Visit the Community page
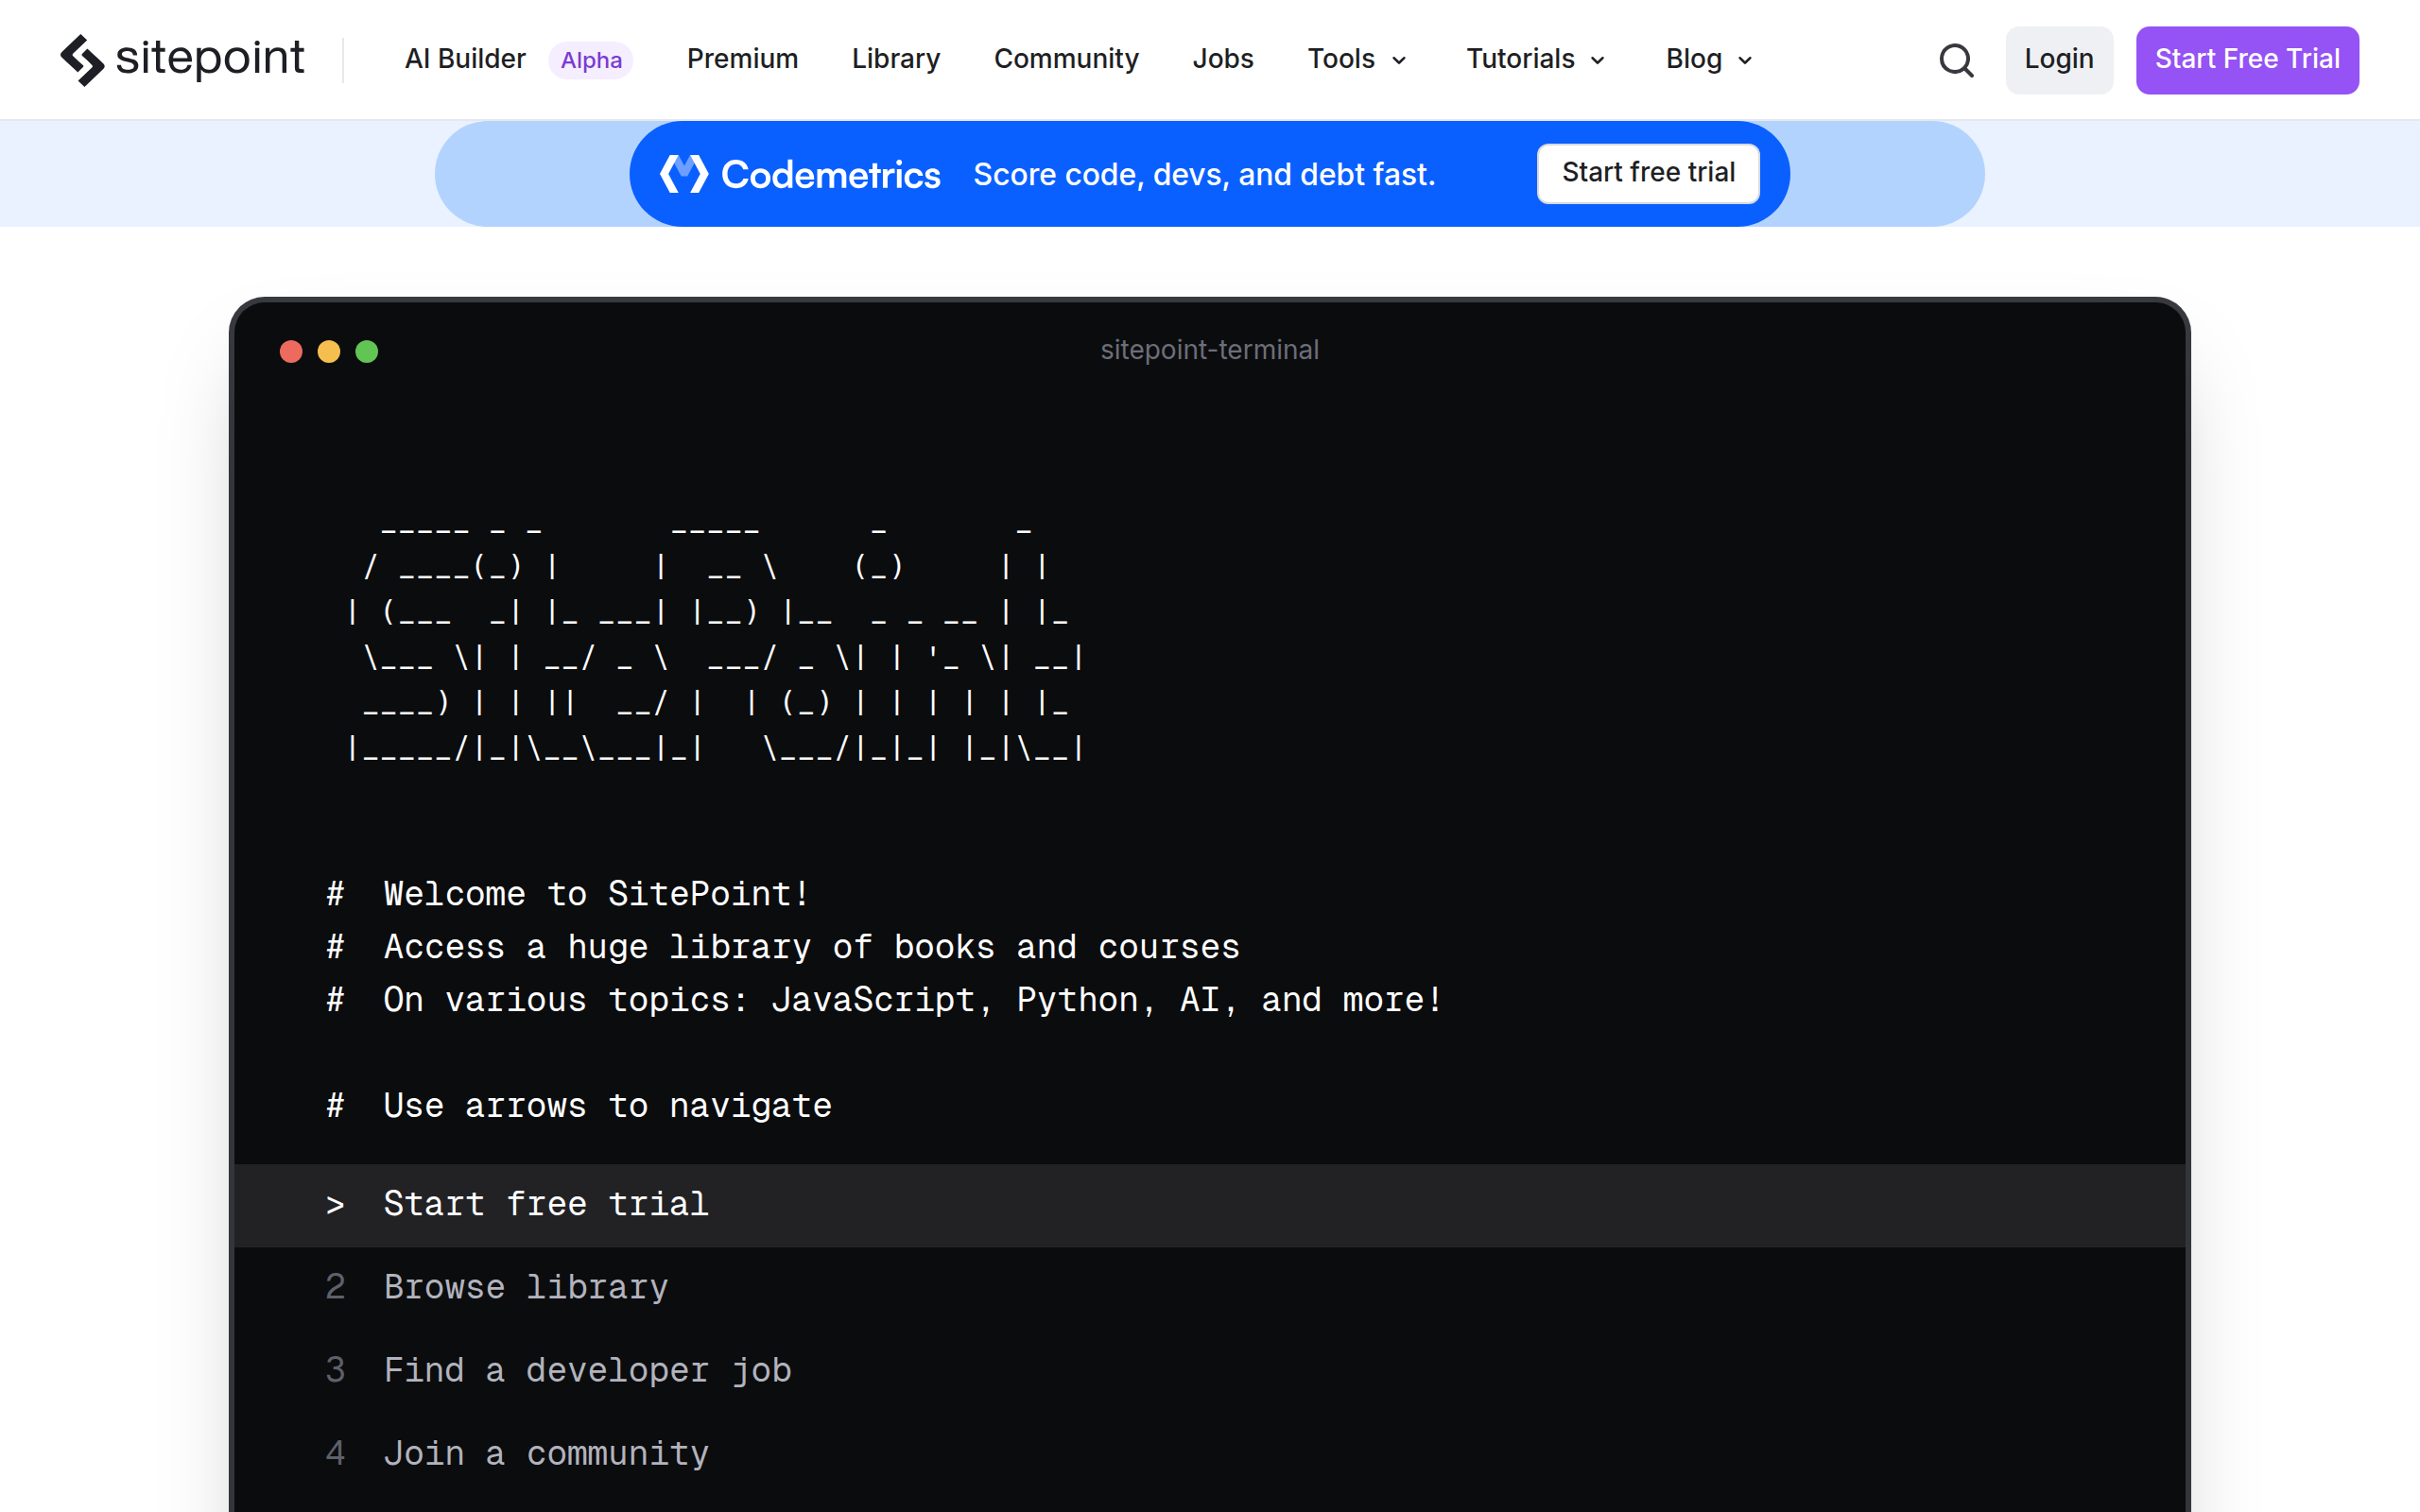 tap(1066, 59)
